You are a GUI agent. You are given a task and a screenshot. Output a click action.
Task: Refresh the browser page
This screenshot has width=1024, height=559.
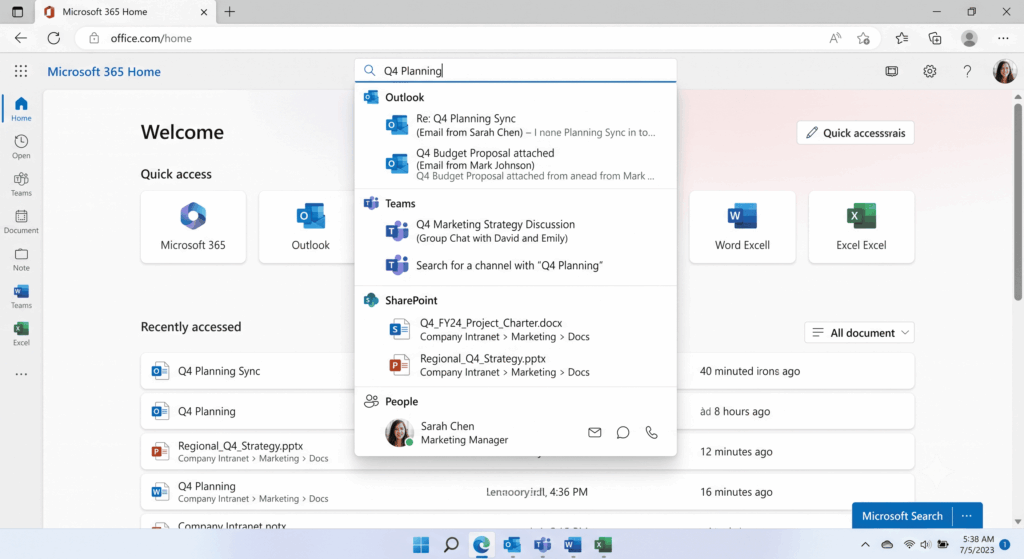click(54, 38)
